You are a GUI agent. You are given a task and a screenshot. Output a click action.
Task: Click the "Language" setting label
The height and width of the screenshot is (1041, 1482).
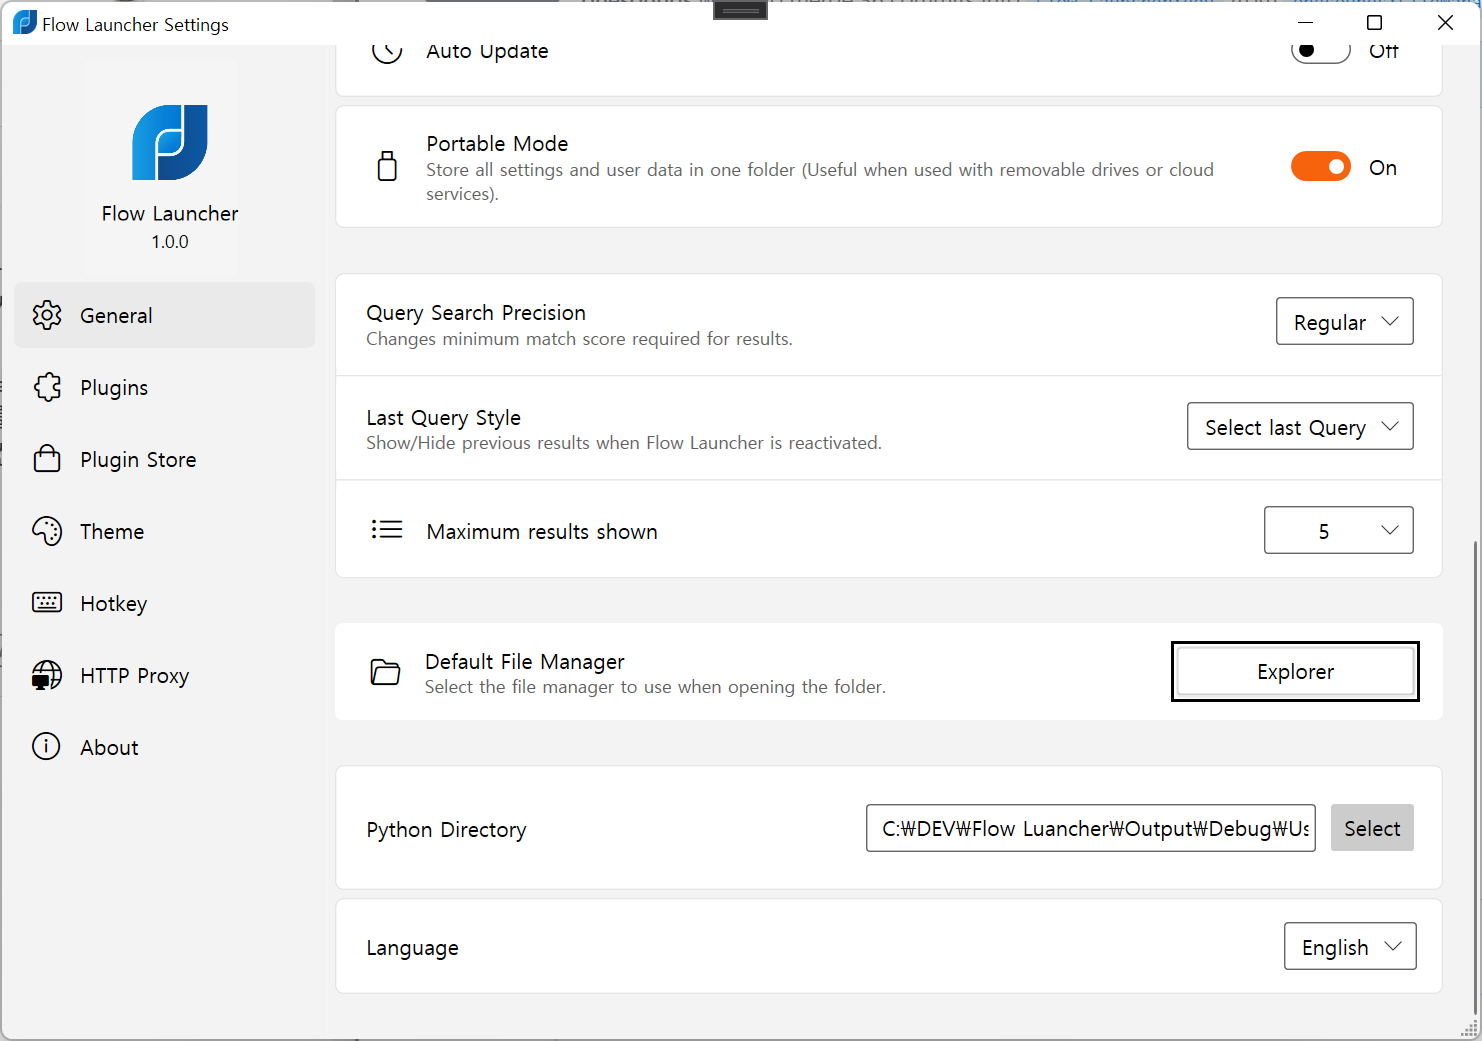(x=412, y=948)
